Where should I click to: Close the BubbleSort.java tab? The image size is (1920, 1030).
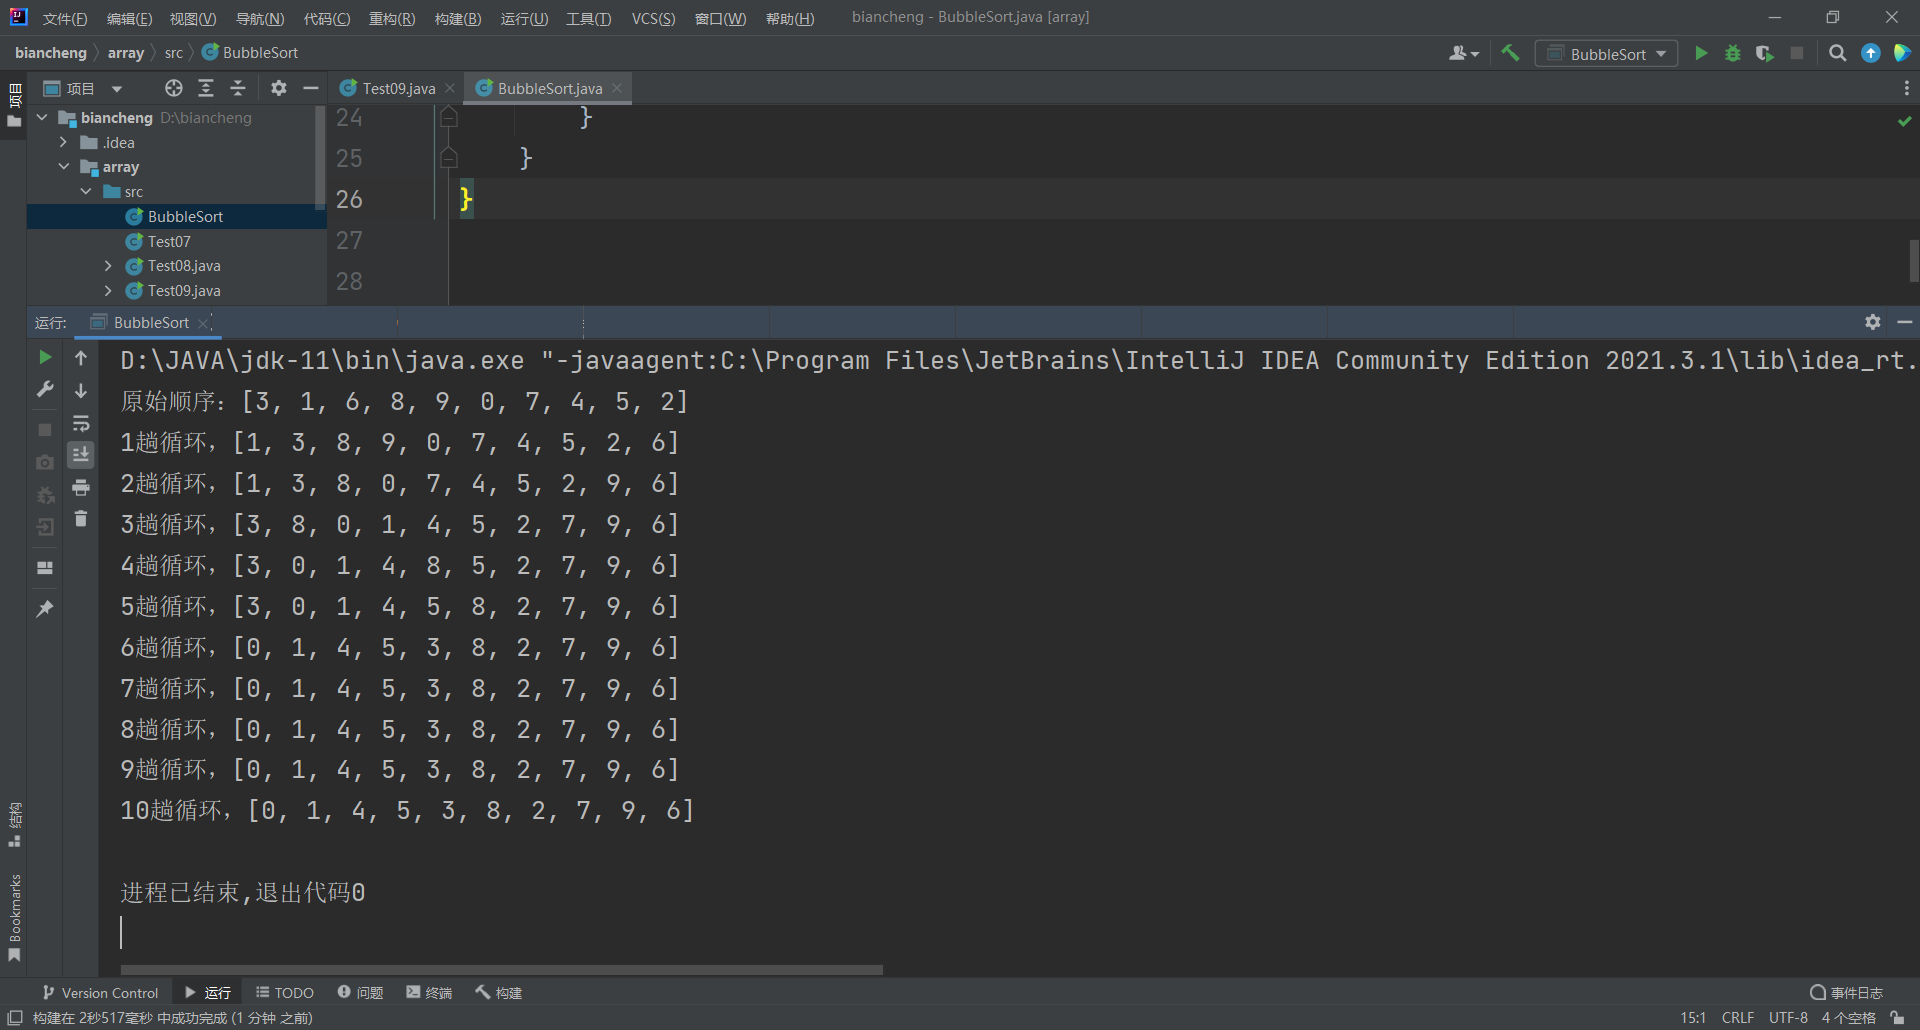click(x=617, y=88)
